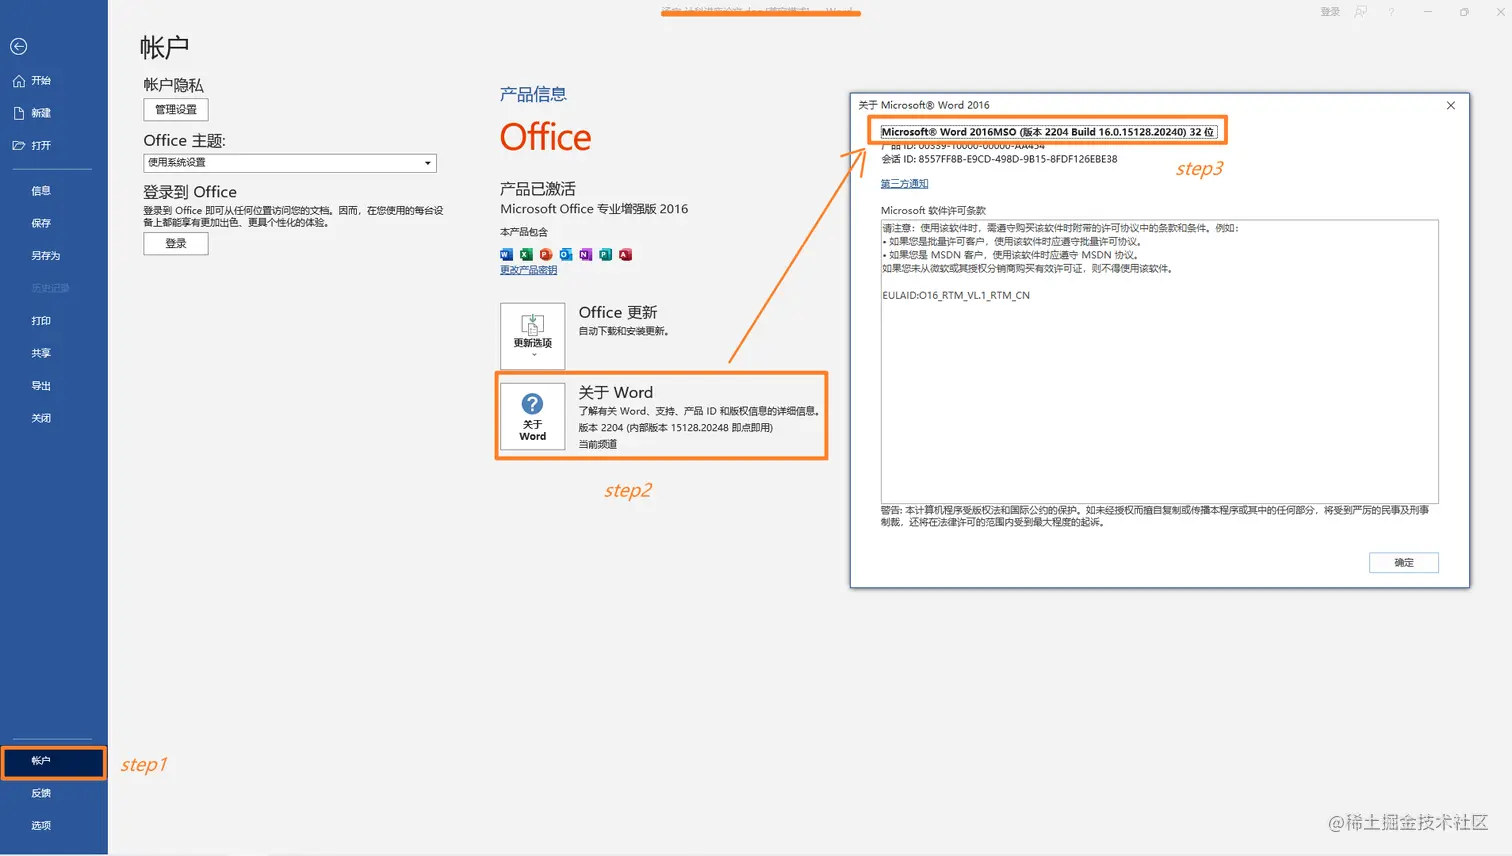The height and width of the screenshot is (856, 1512).
Task: Click the 更改产品密钥 link
Action: 528,270
